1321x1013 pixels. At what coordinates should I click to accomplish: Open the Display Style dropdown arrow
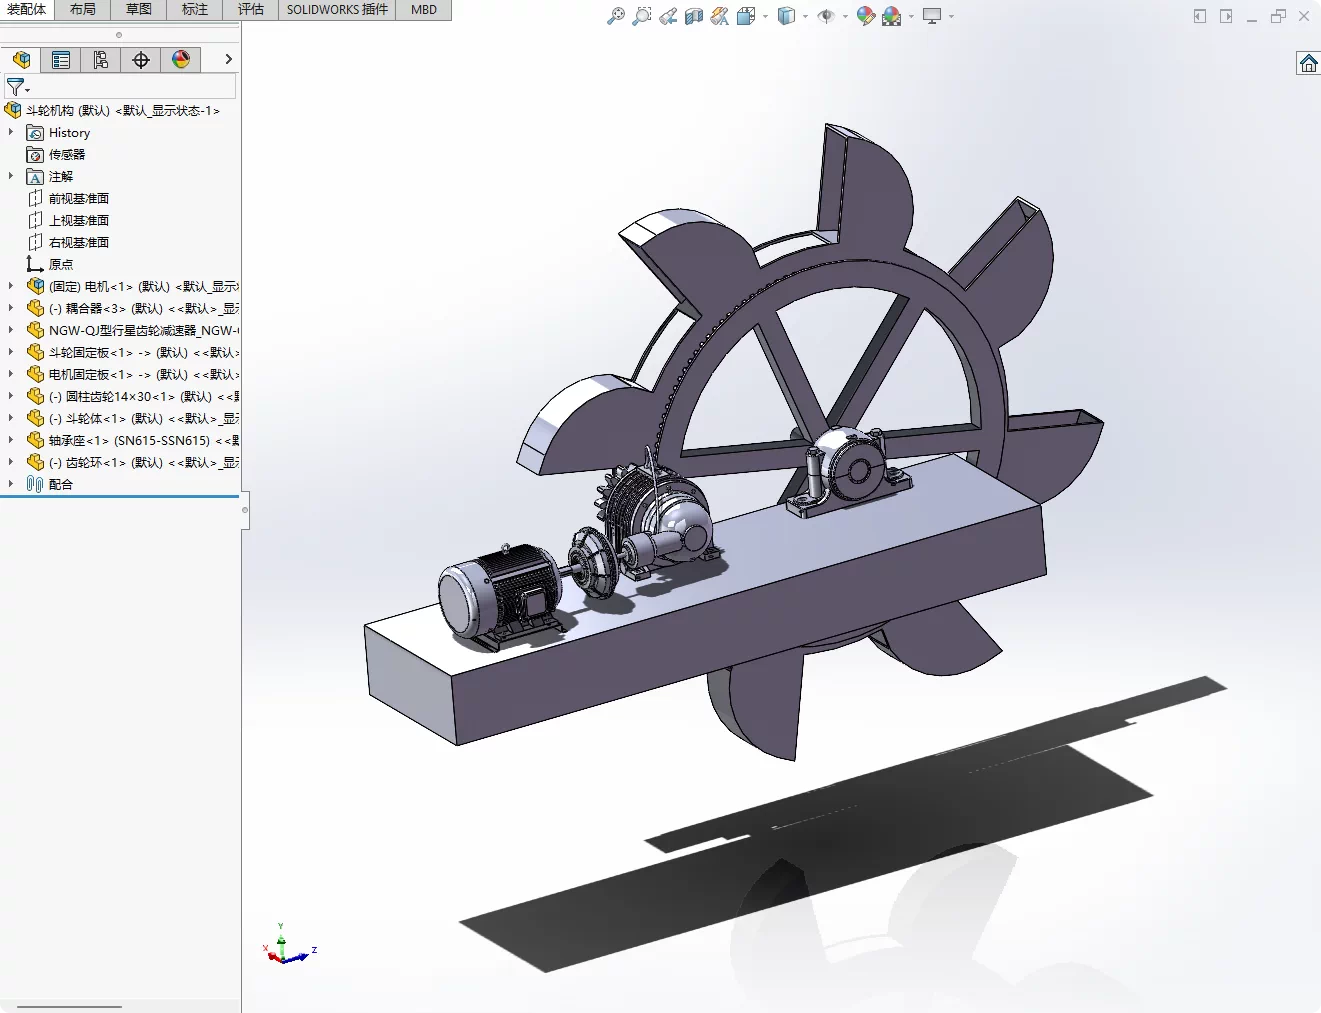[x=805, y=16]
